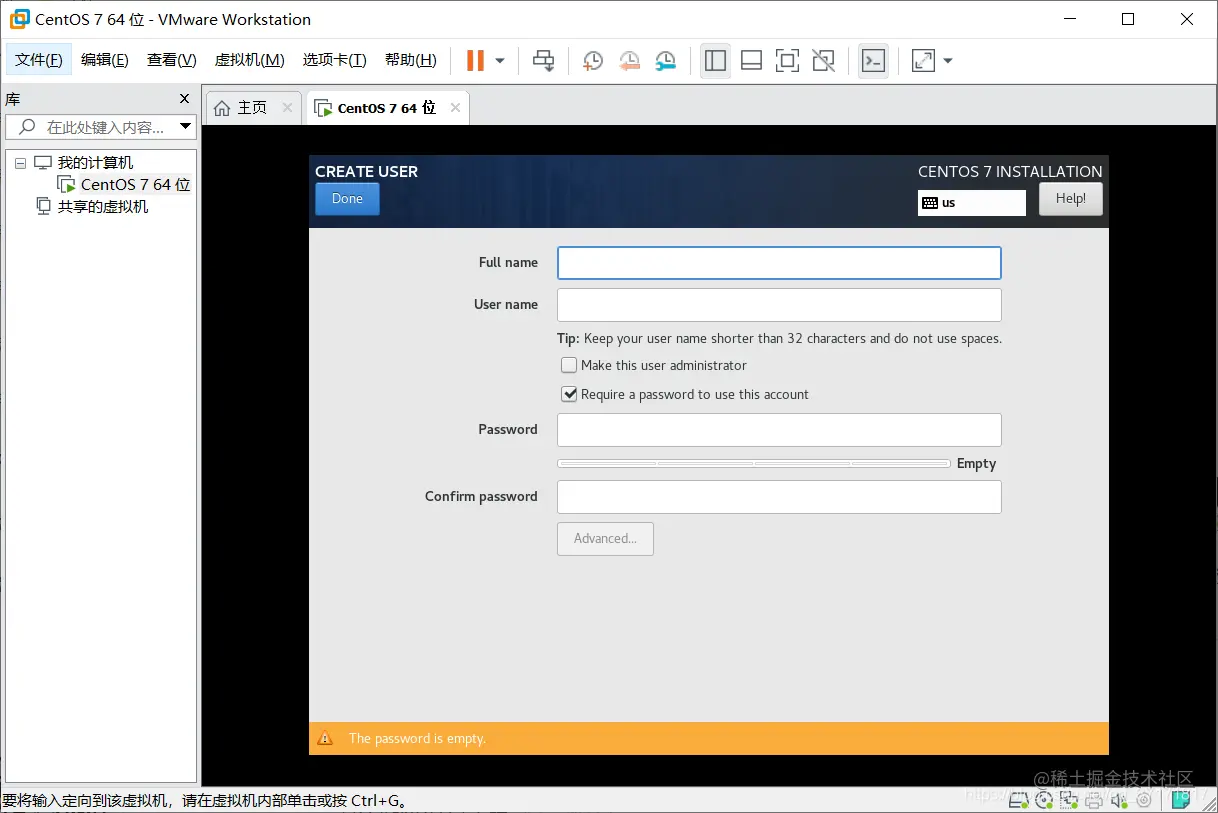Click the User name input field
Image resolution: width=1218 pixels, height=813 pixels.
(x=779, y=305)
